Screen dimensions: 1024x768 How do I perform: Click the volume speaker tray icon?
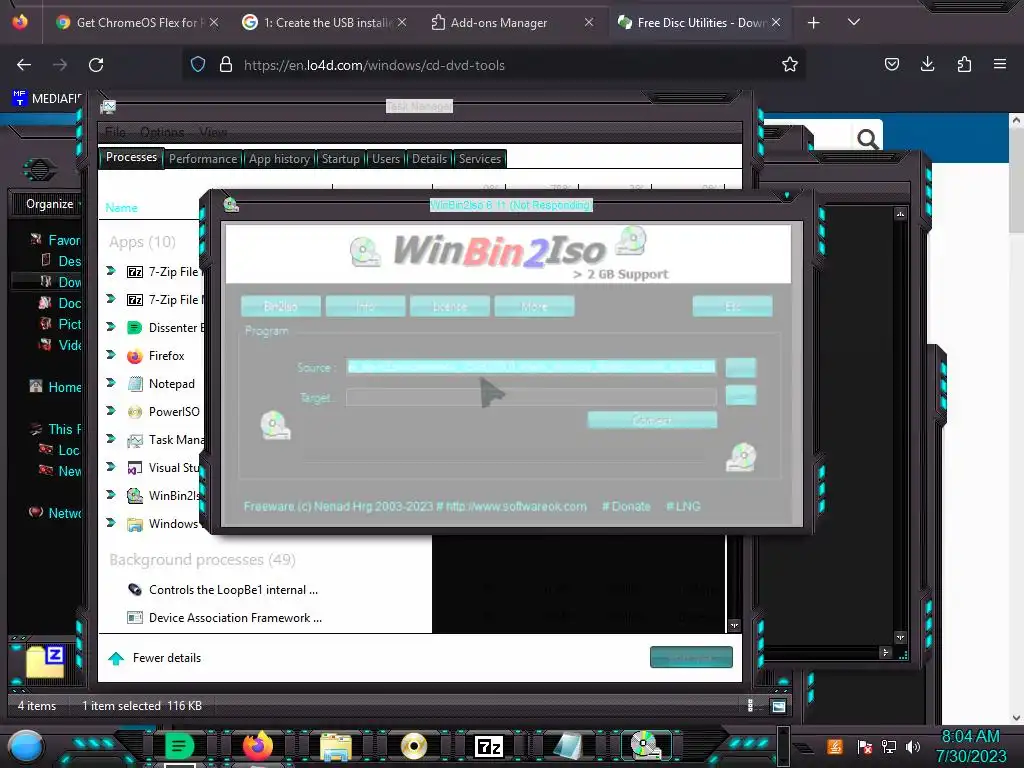(x=913, y=746)
